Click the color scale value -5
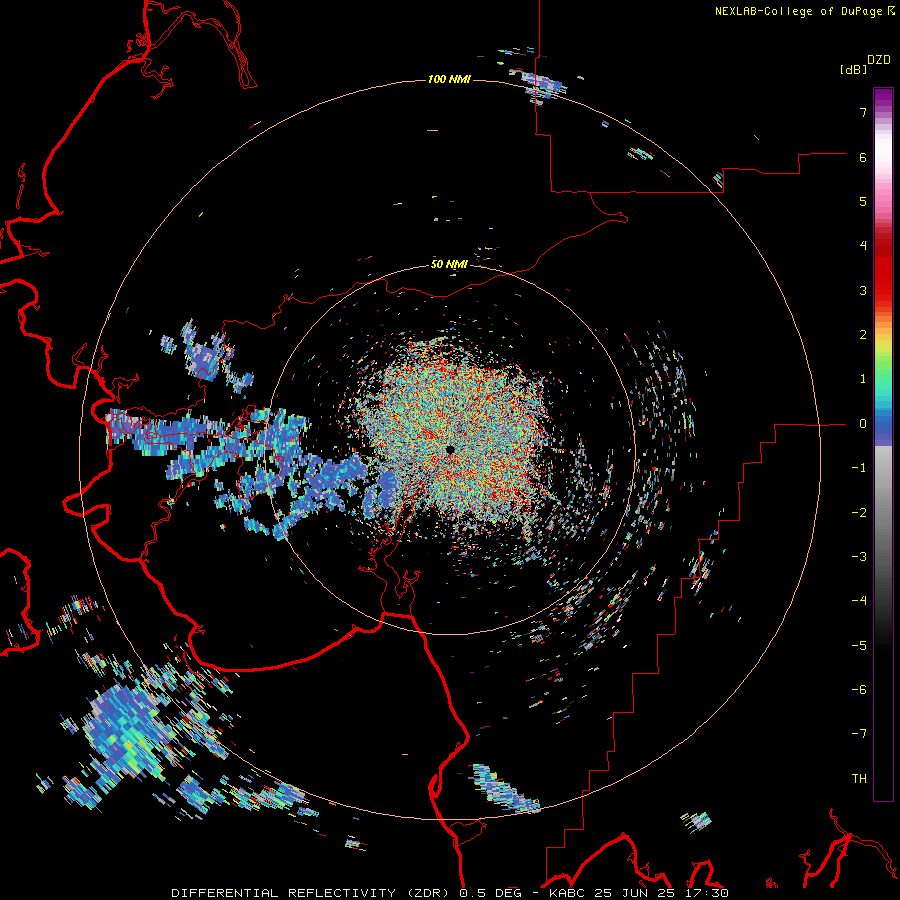Screen dimensions: 900x900 859,646
